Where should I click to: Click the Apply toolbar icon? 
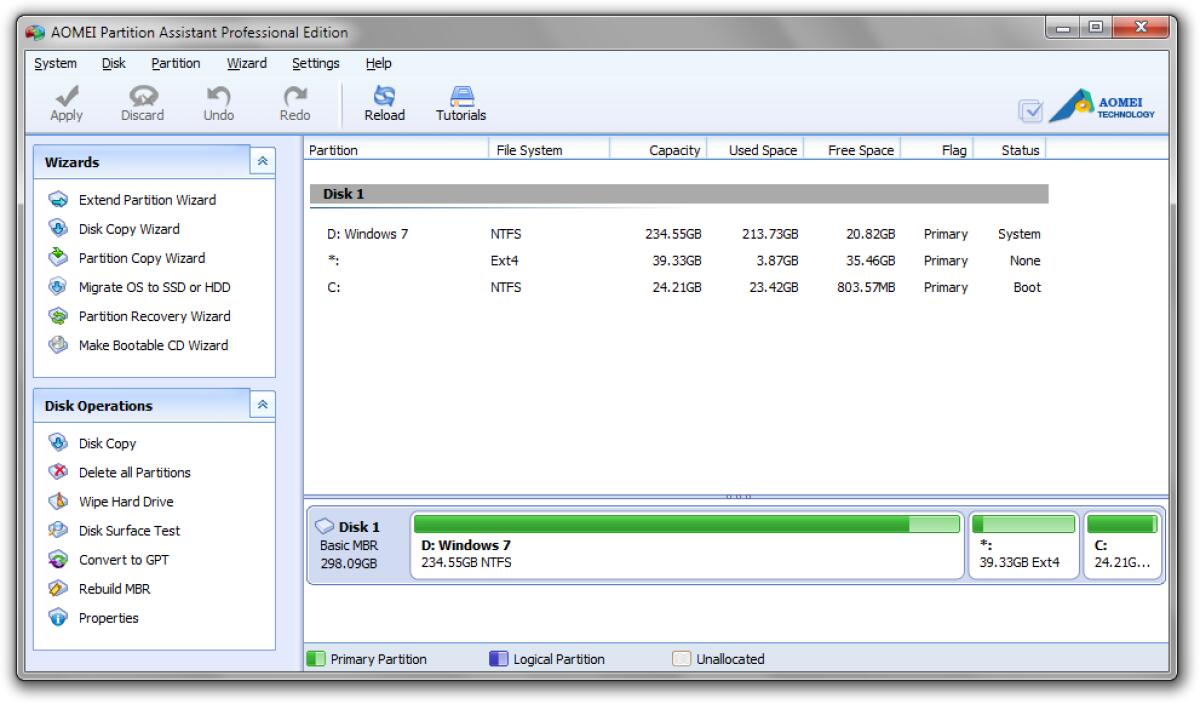(64, 95)
